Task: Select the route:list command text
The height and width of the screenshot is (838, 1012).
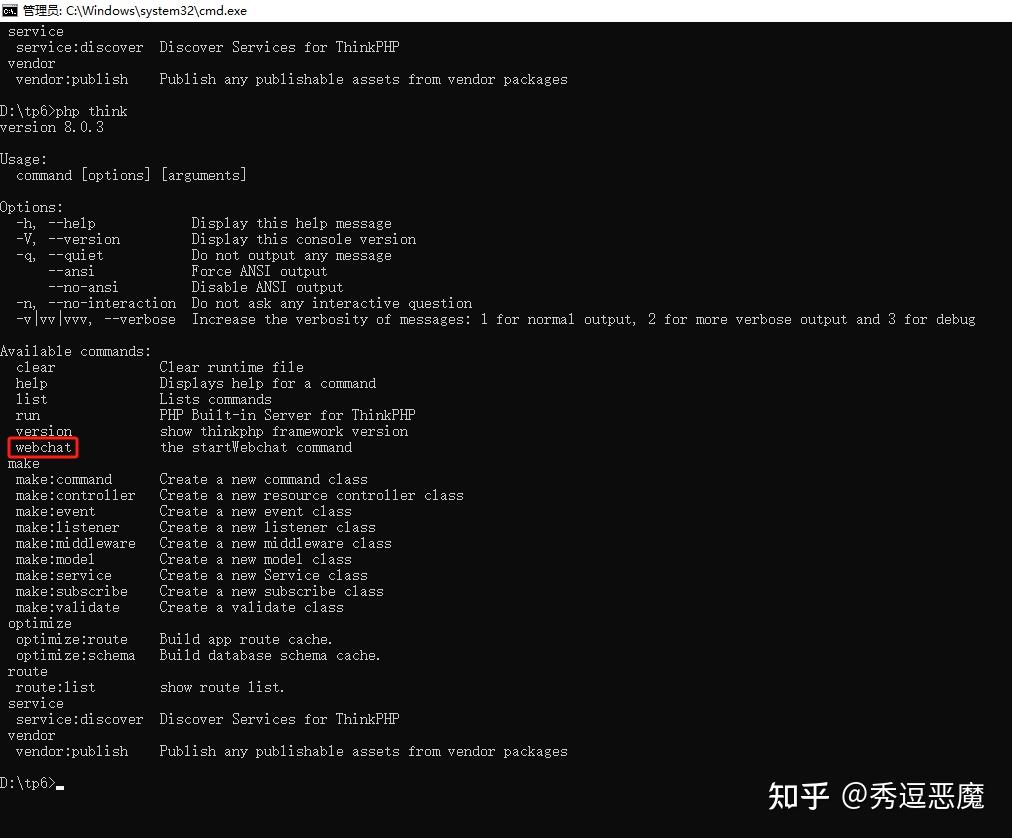Action: coord(55,687)
